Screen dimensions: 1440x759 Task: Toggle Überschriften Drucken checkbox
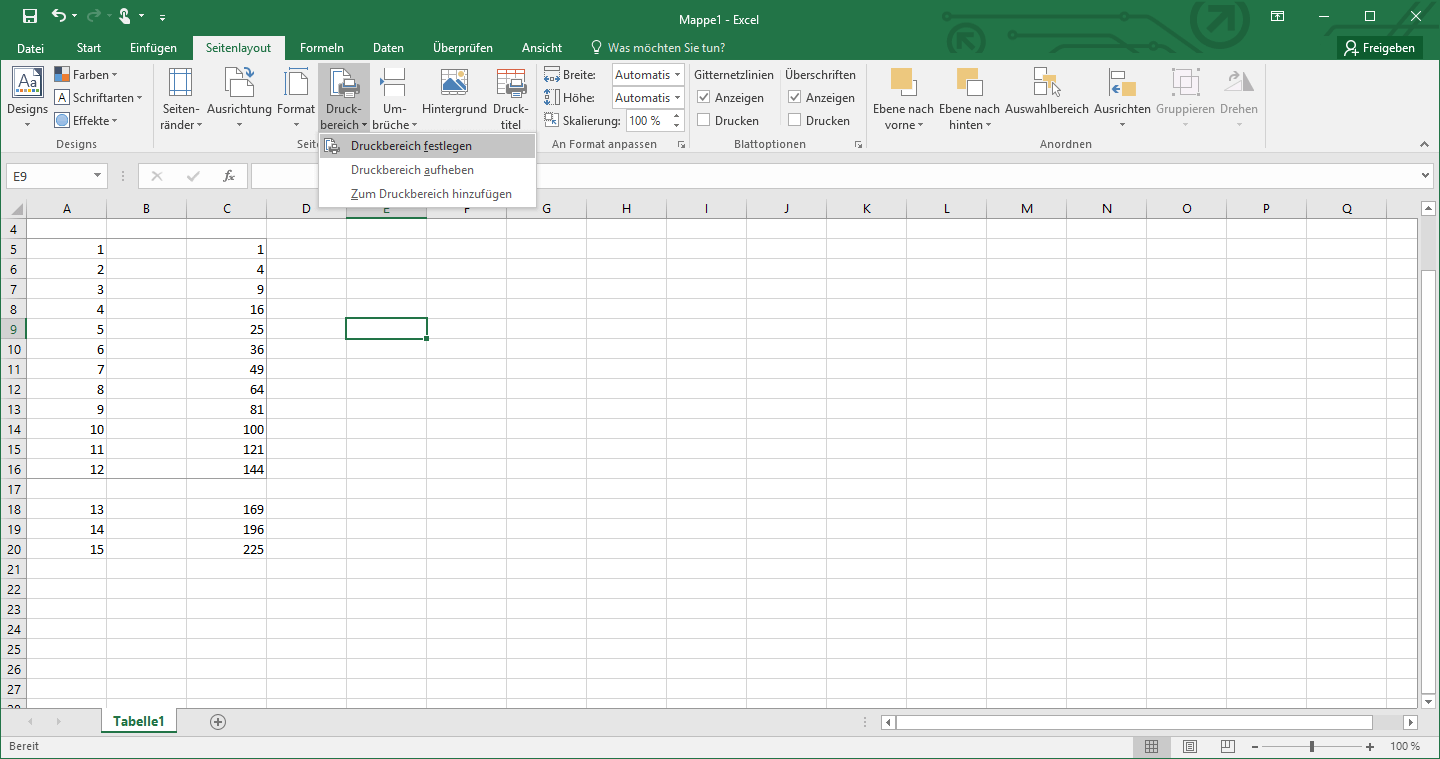pos(795,121)
